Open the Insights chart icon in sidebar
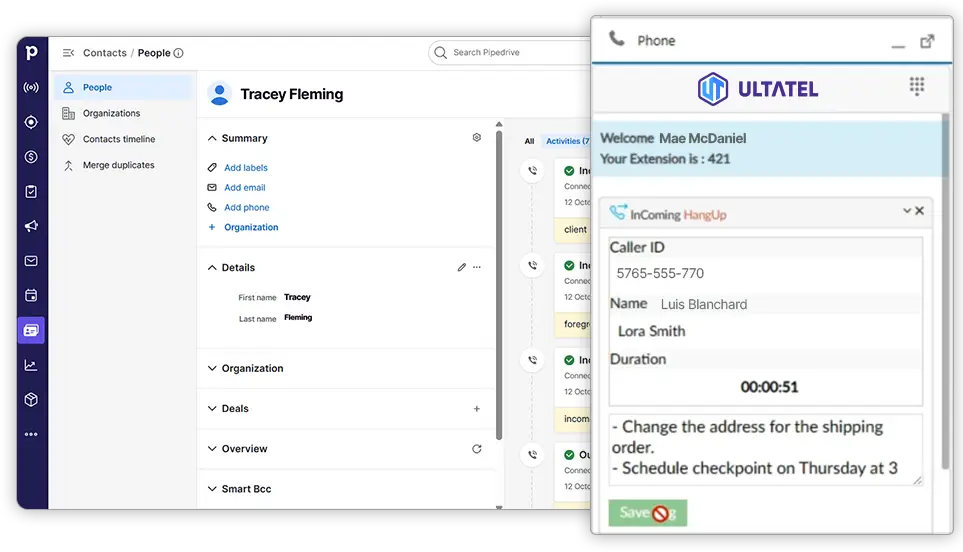The height and width of the screenshot is (552, 963). (31, 365)
